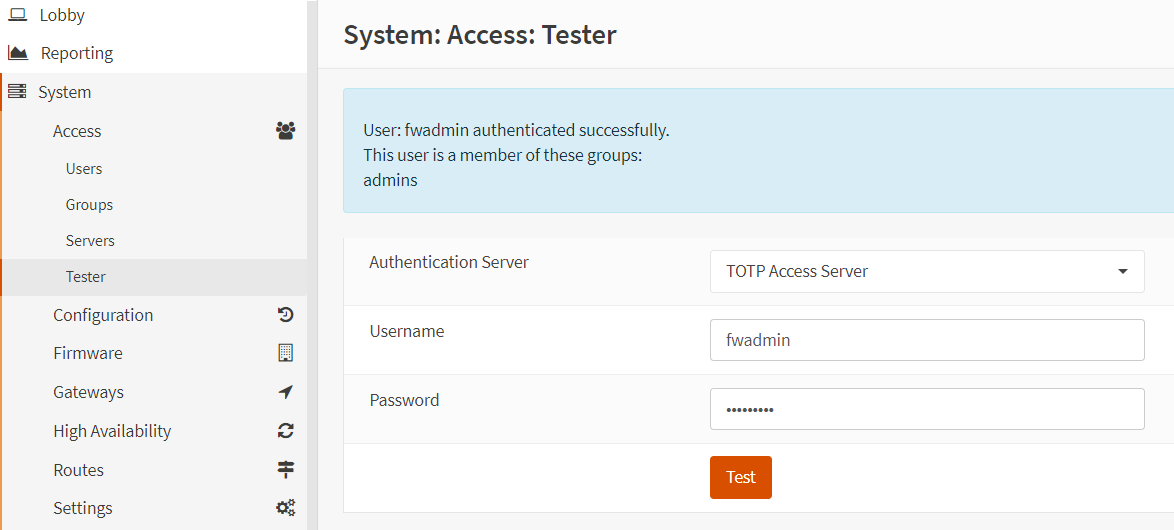
Task: Click the Gateways arrow icon
Action: click(285, 392)
